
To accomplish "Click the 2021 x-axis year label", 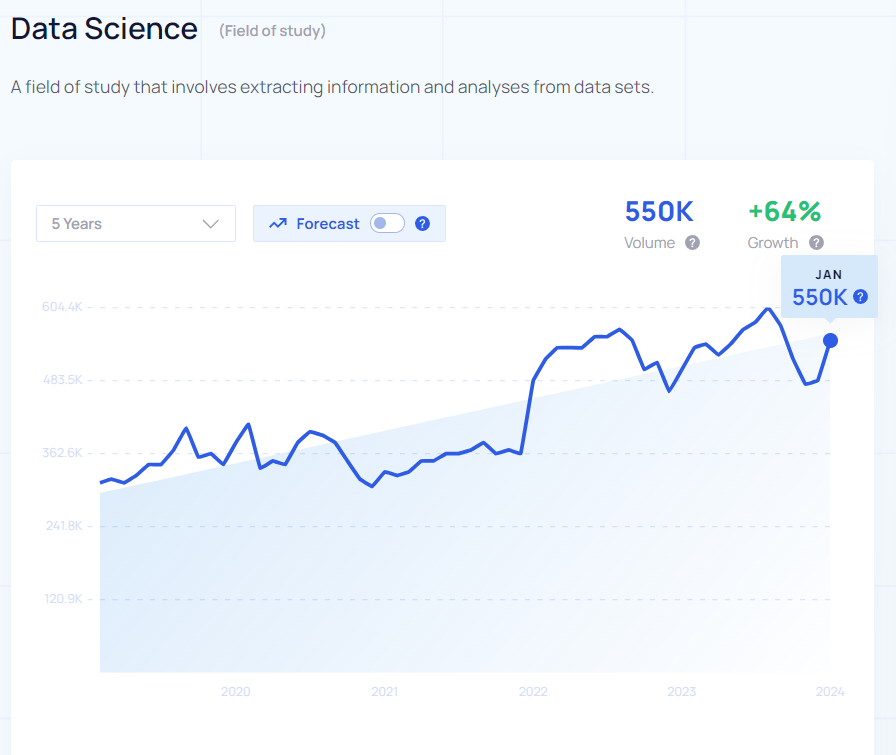I will pyautogui.click(x=385, y=692).
